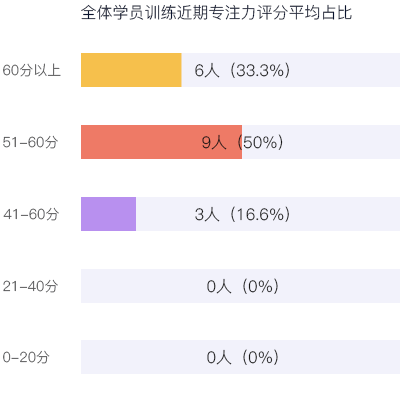
Task: Click the chart title 全体学员训练近期专注力评分平均占比
Action: pos(216,13)
